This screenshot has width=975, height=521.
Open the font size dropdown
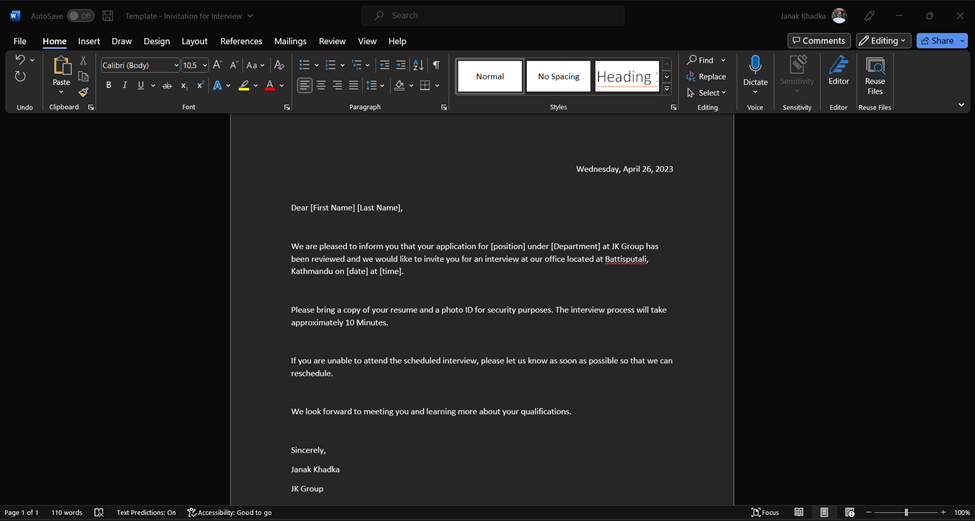pos(205,65)
